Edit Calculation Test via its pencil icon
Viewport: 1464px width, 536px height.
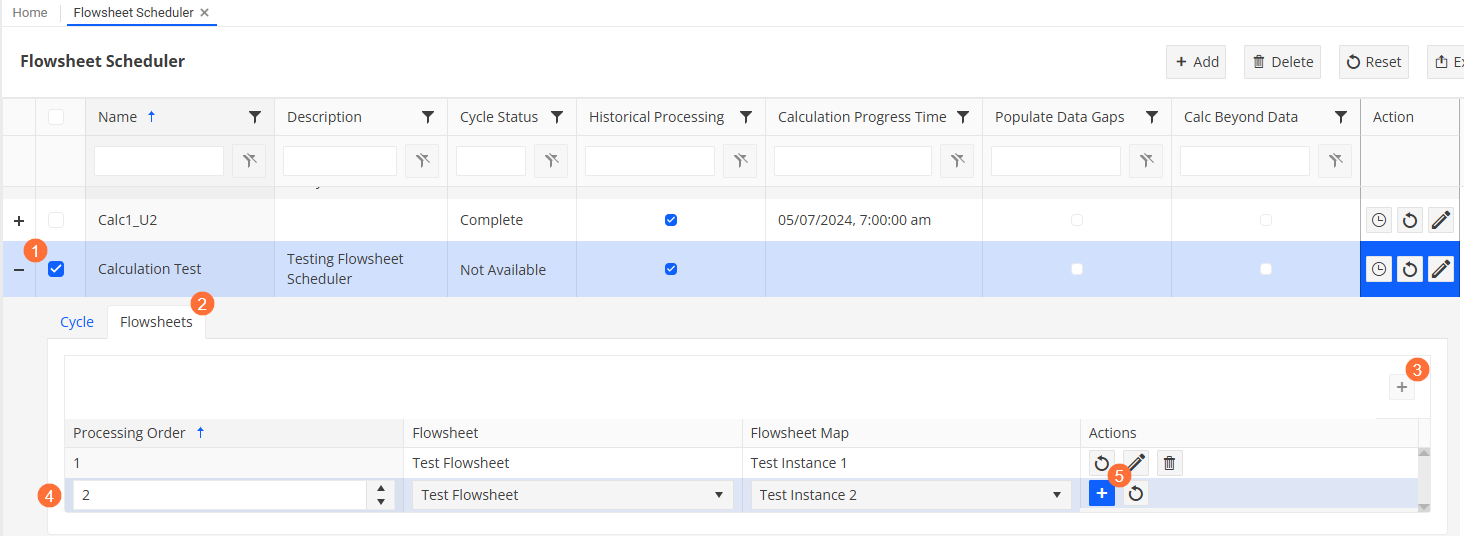[1441, 269]
